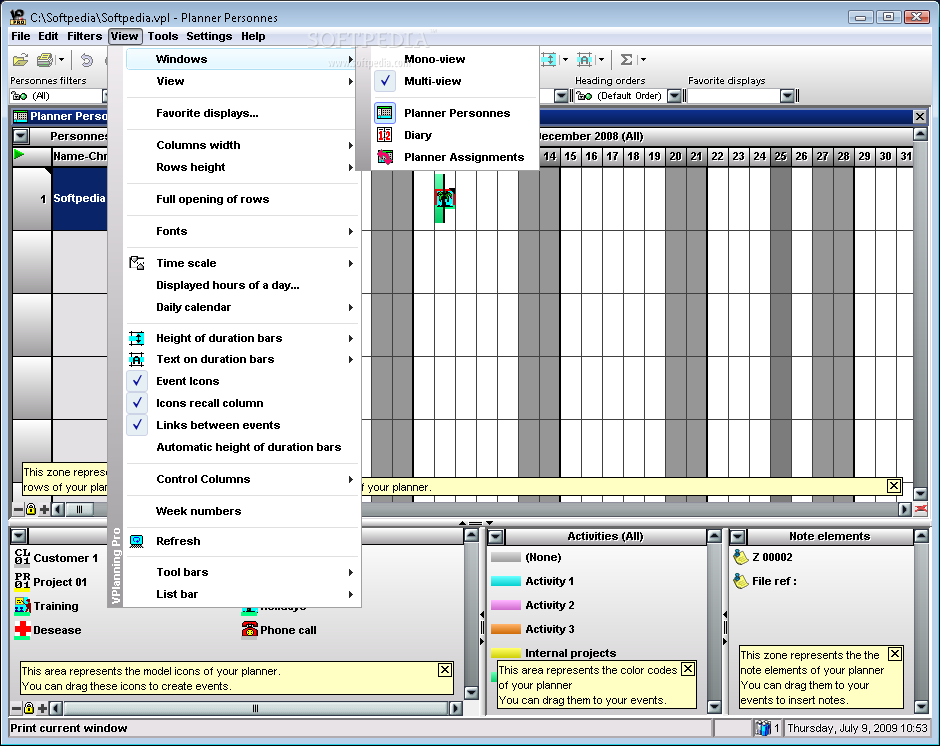Open the Activities panel header dropdown
This screenshot has height=746, width=940.
(x=496, y=537)
